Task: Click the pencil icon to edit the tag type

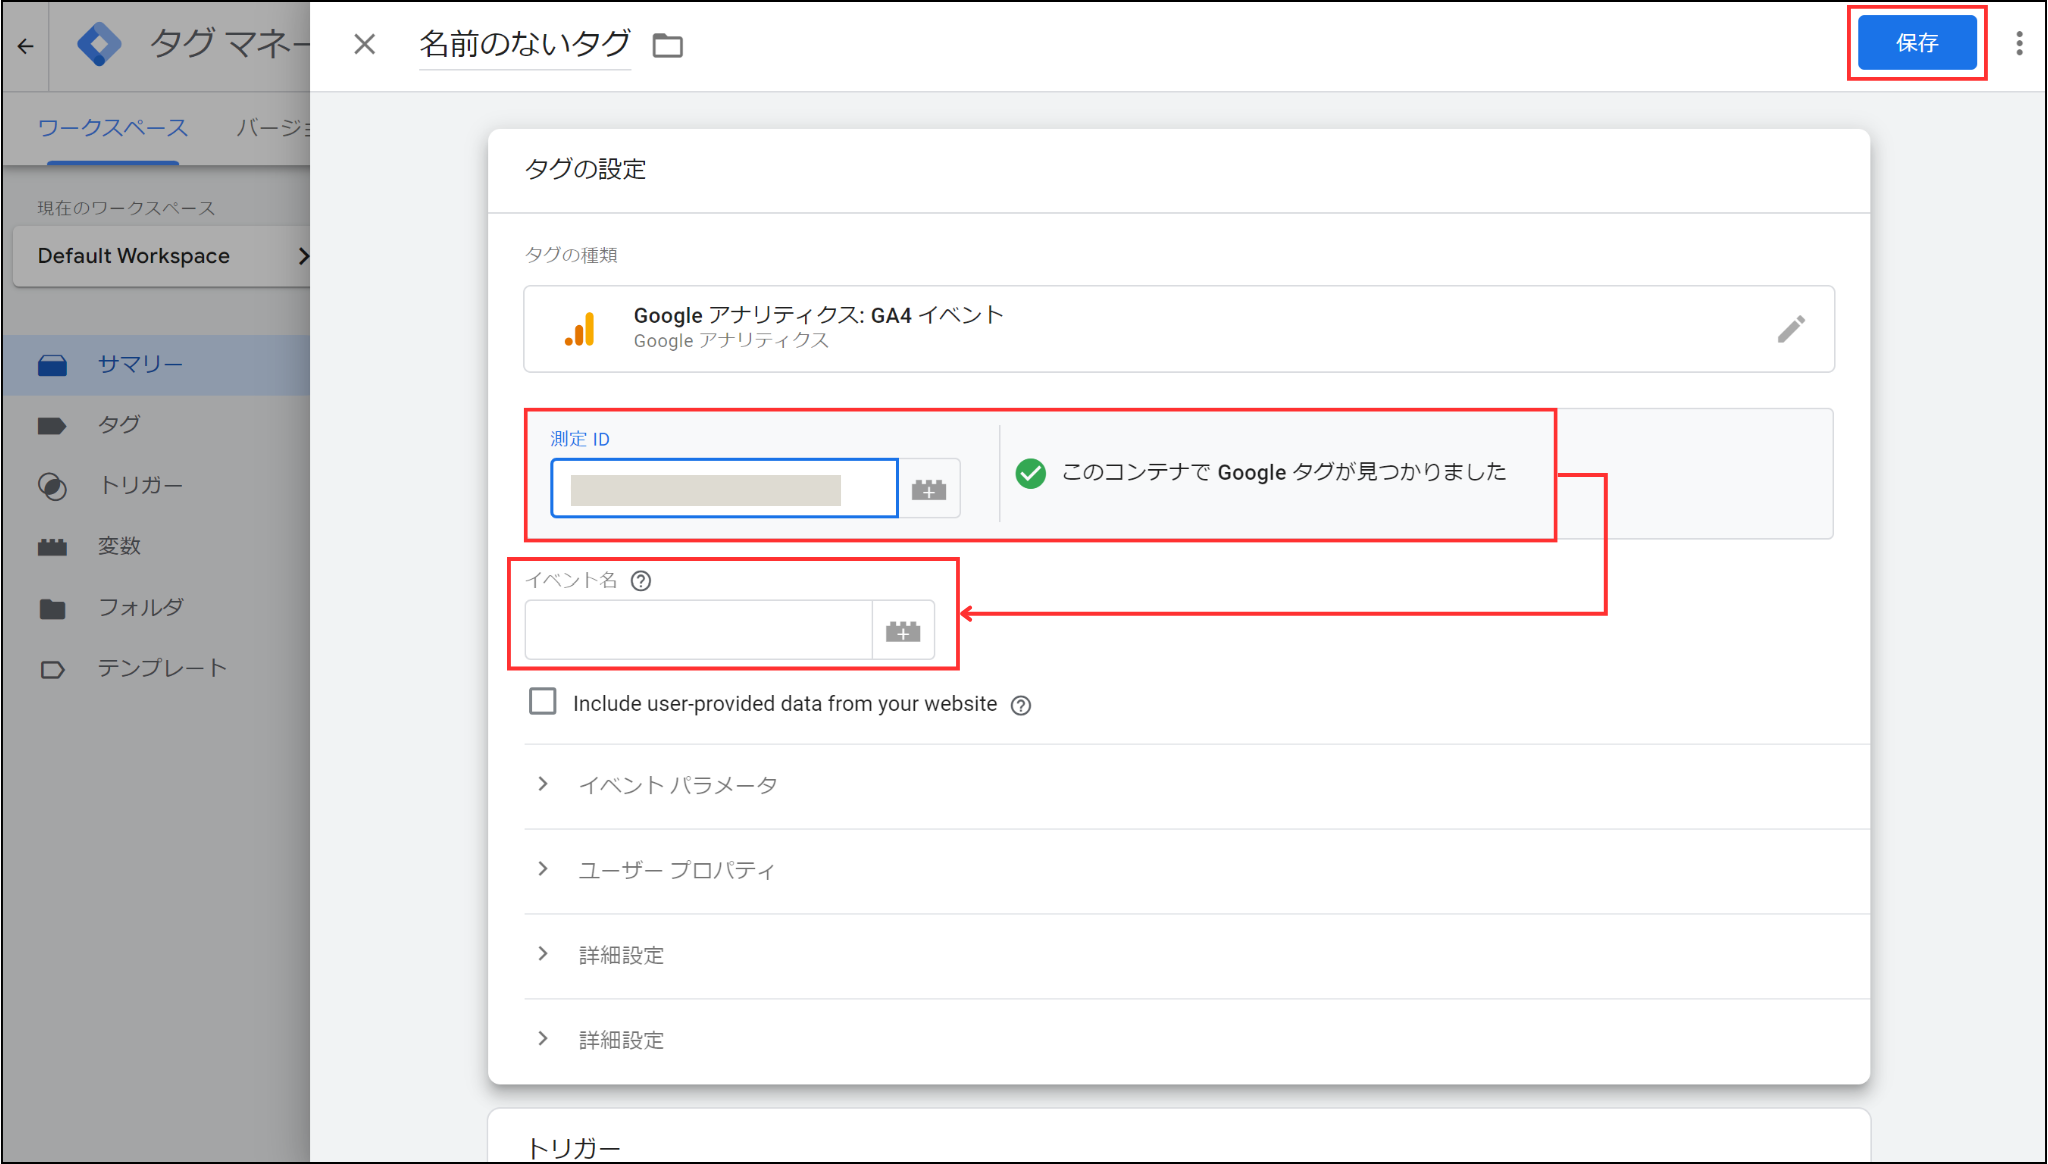Action: tap(1791, 329)
